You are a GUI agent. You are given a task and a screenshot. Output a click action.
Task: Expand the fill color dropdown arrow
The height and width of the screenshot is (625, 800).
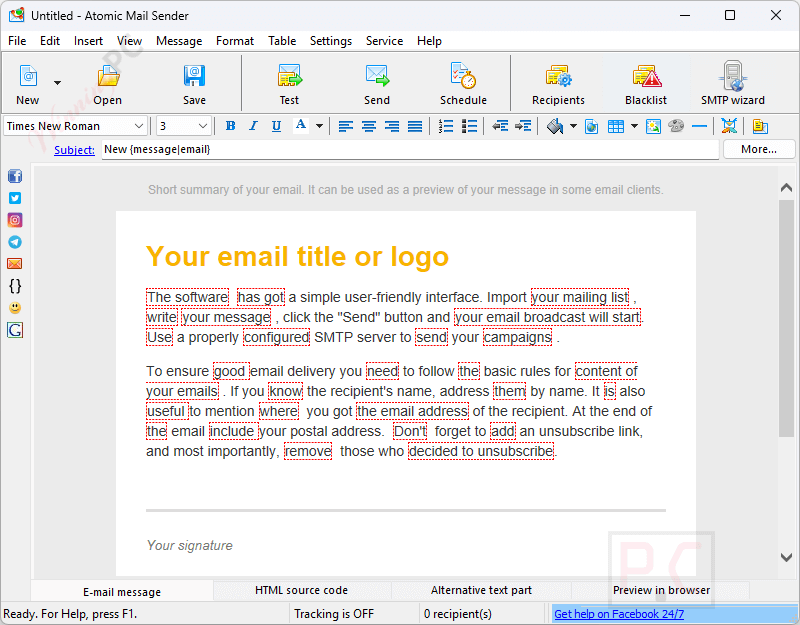(x=573, y=126)
